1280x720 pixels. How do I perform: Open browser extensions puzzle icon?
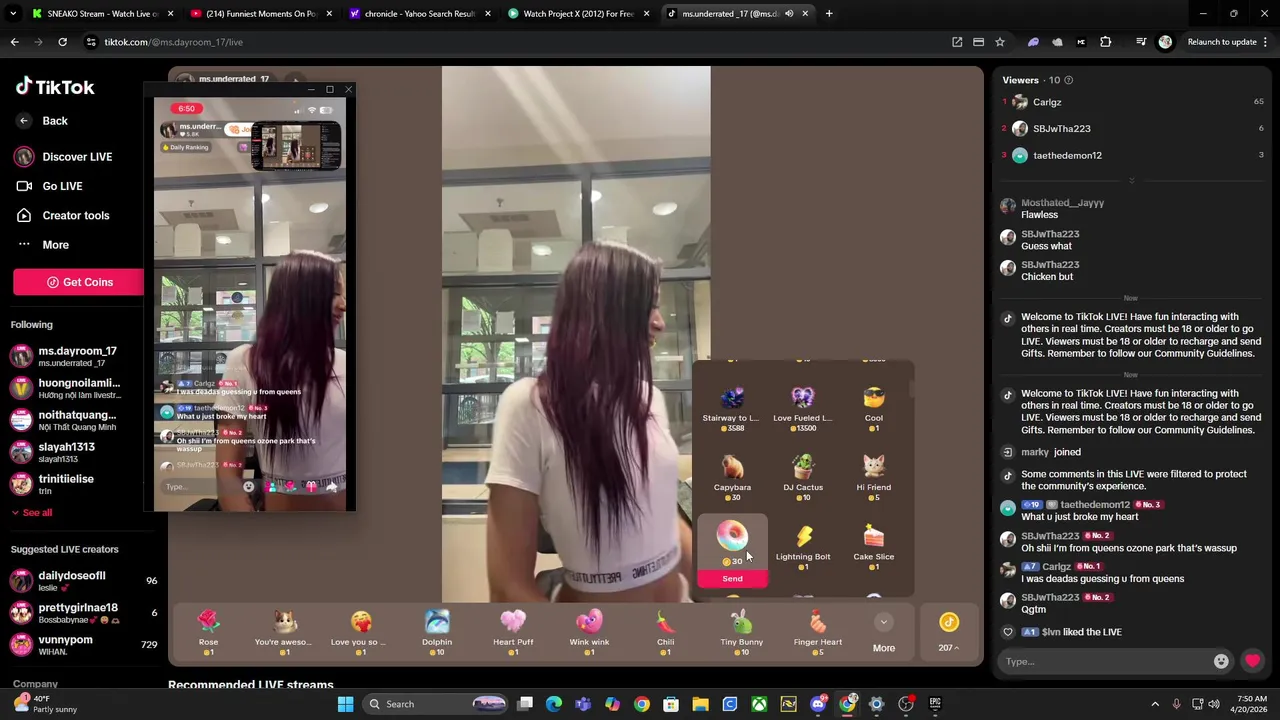[1105, 42]
